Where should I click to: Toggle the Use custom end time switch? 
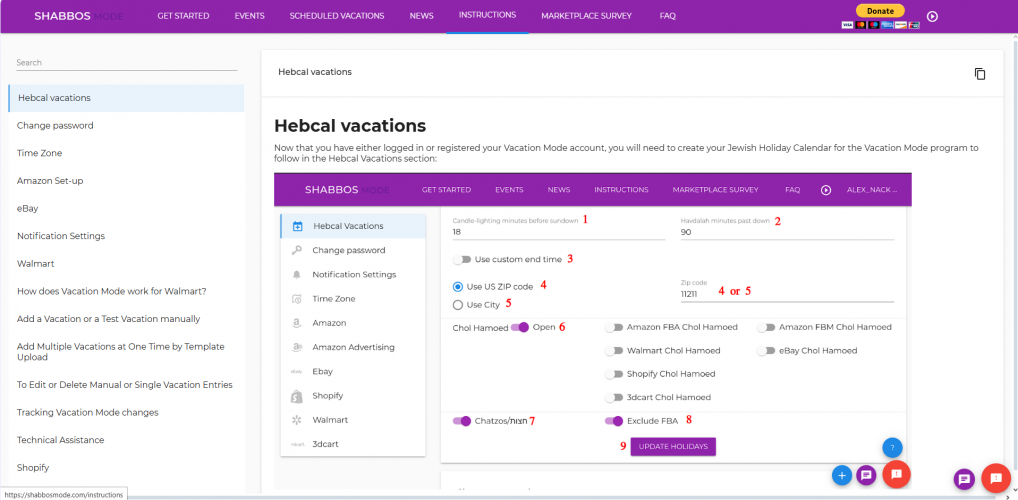461,259
